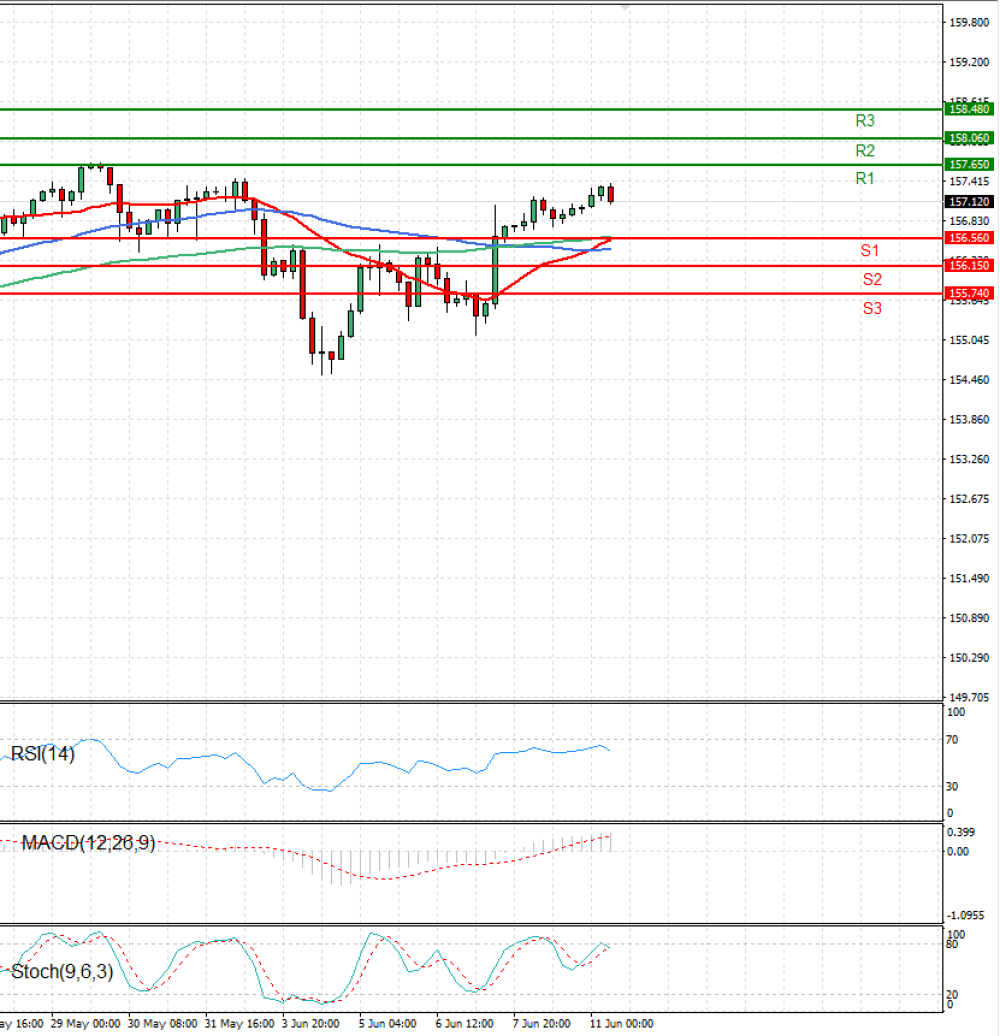Click the 155.045 price axis label
The image size is (1000, 1036).
pos(969,340)
